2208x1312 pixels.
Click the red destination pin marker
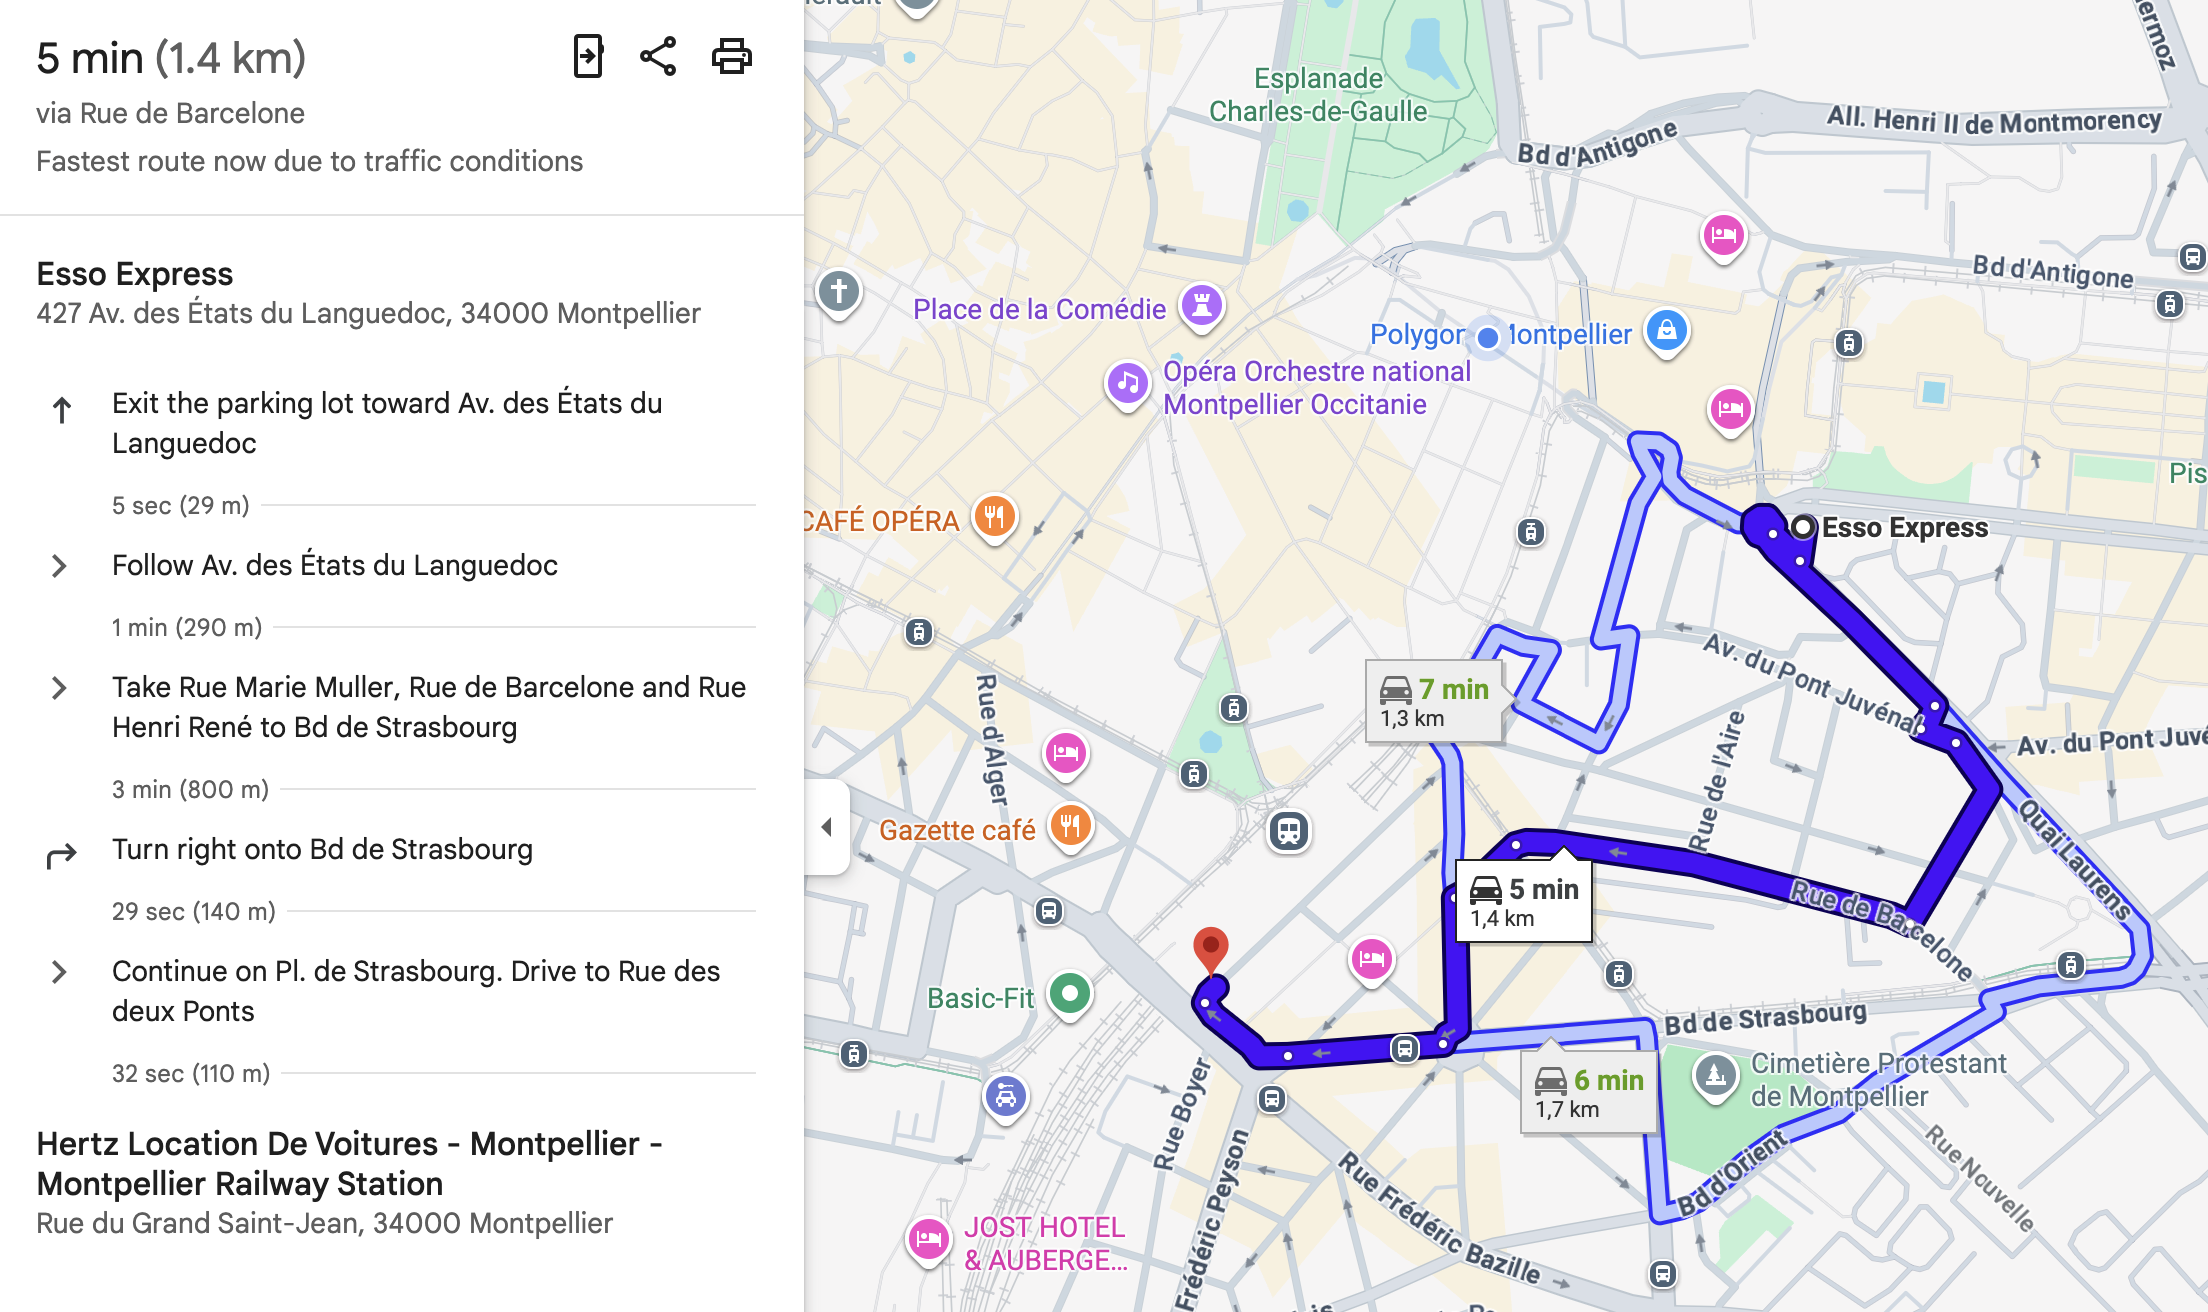(x=1211, y=950)
